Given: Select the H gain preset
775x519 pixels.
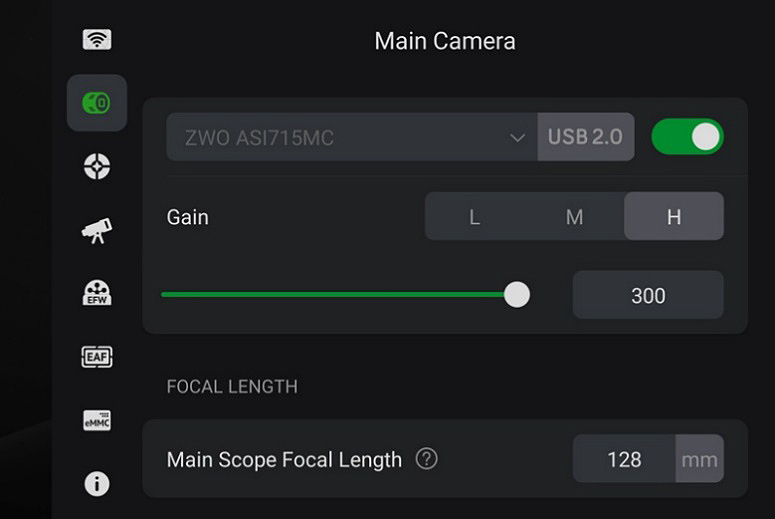Looking at the screenshot, I should (x=674, y=216).
